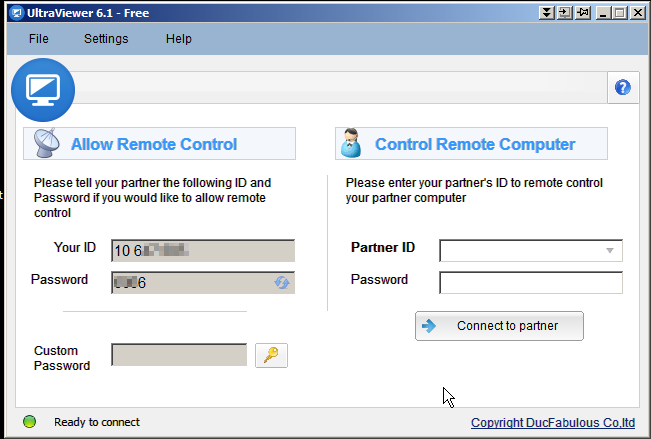Click the Custom Password input field
This screenshot has width=651, height=439.
coord(179,355)
